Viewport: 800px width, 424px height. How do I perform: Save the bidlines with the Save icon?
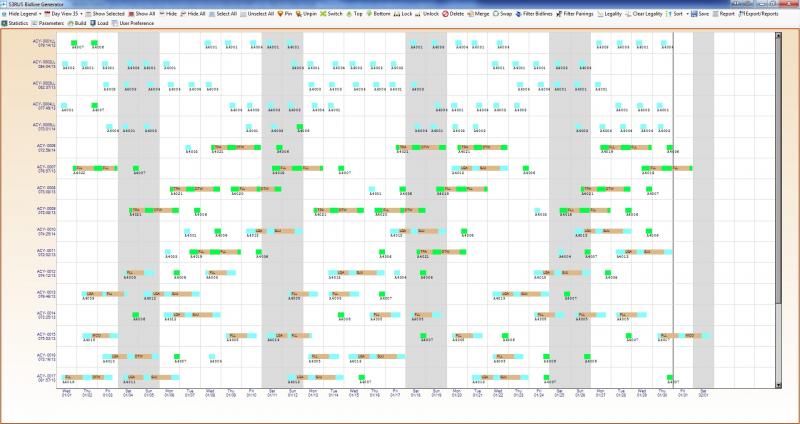click(x=699, y=14)
